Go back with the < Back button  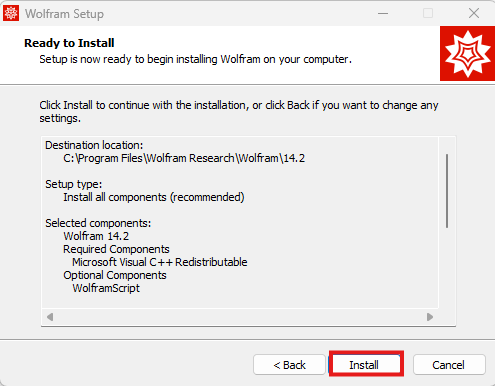click(289, 365)
